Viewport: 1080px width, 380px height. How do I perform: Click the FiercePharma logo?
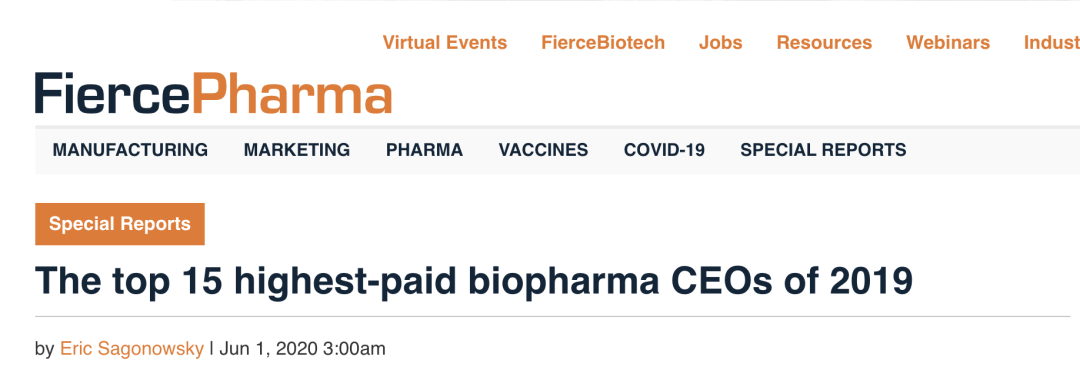point(214,94)
